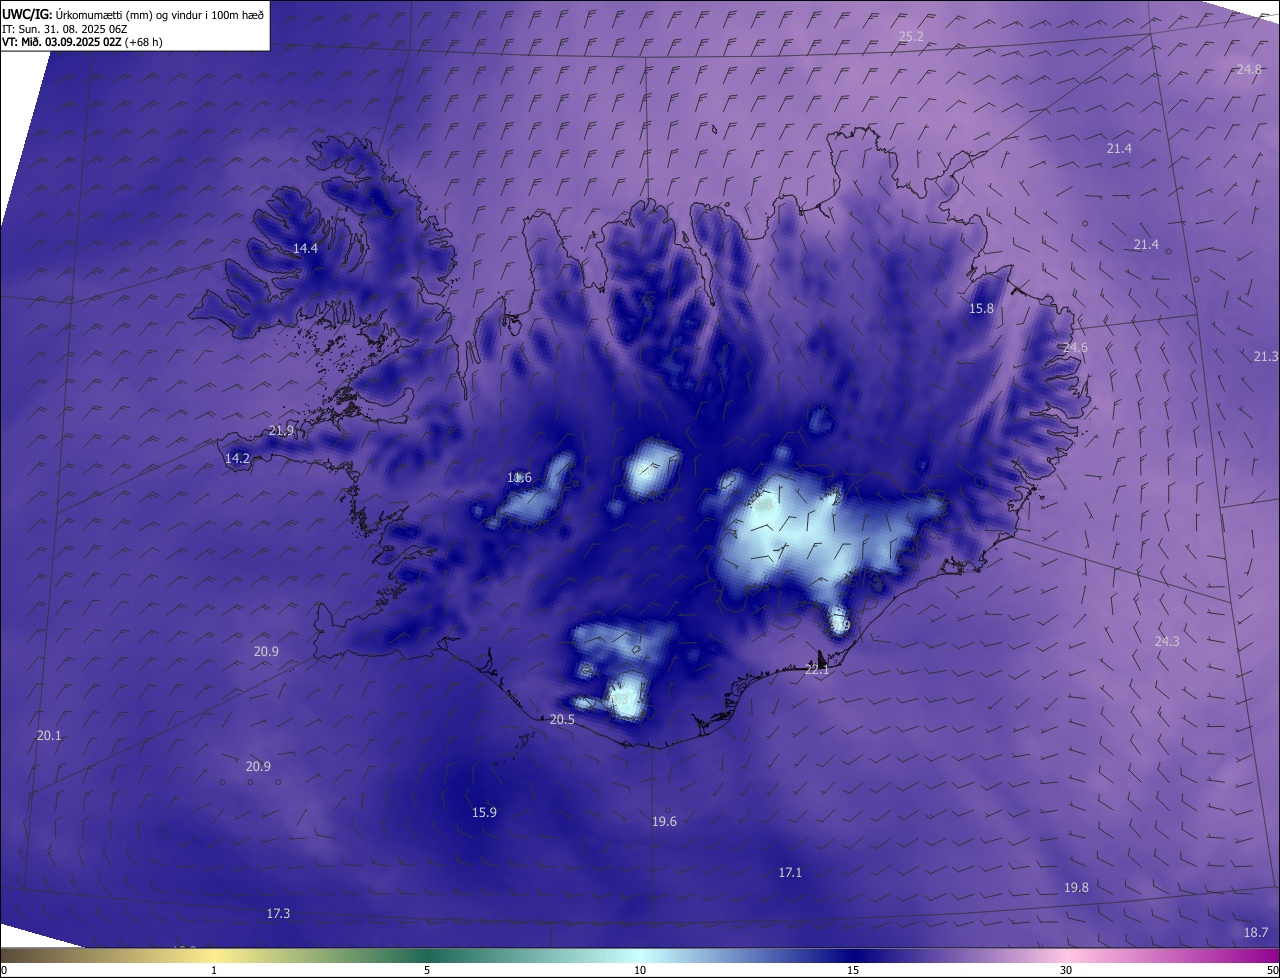Click the map value 24.3
Image resolution: width=1280 pixels, height=978 pixels.
(1167, 641)
